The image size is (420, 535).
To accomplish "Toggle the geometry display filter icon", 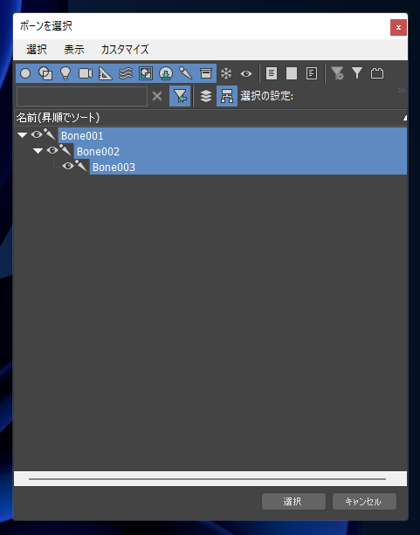I will pos(25,73).
